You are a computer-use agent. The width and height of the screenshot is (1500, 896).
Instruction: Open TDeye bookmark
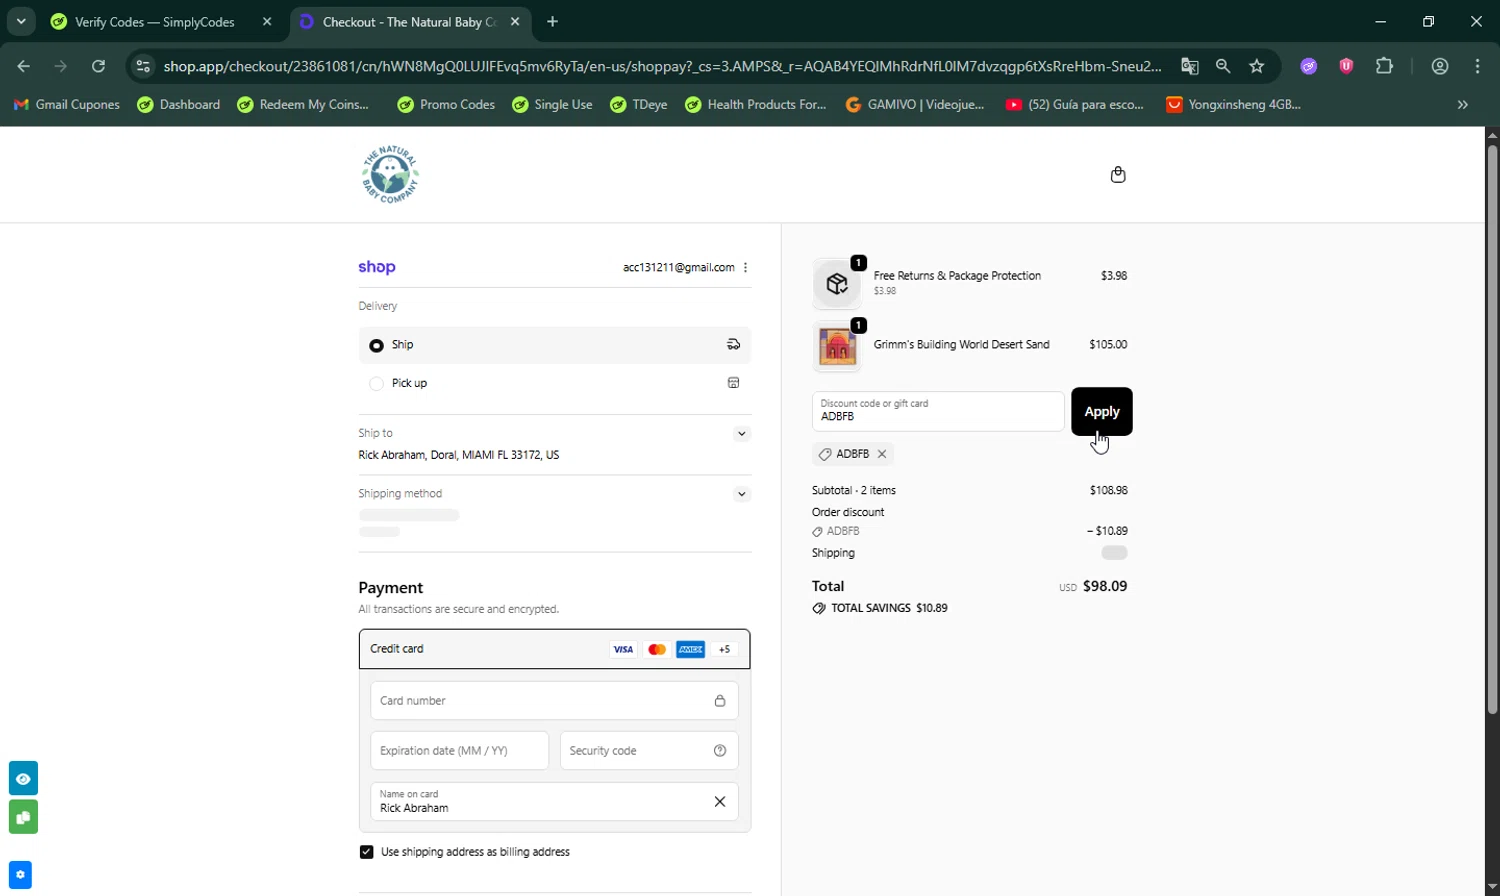coord(639,104)
